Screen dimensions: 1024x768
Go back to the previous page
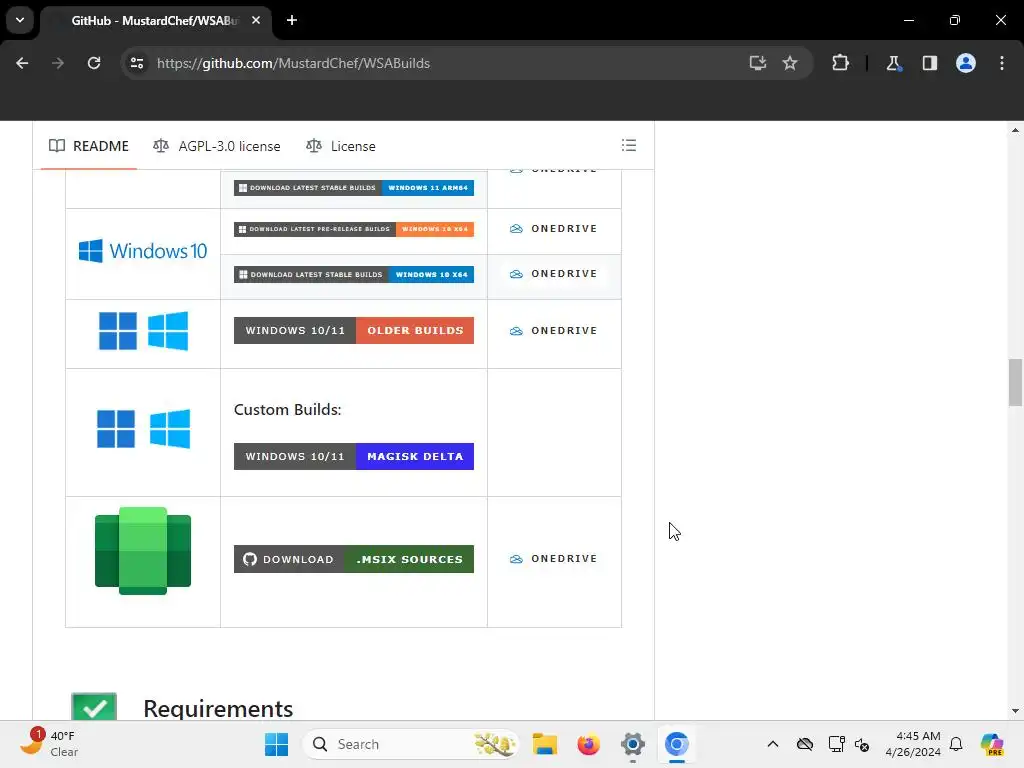22,63
